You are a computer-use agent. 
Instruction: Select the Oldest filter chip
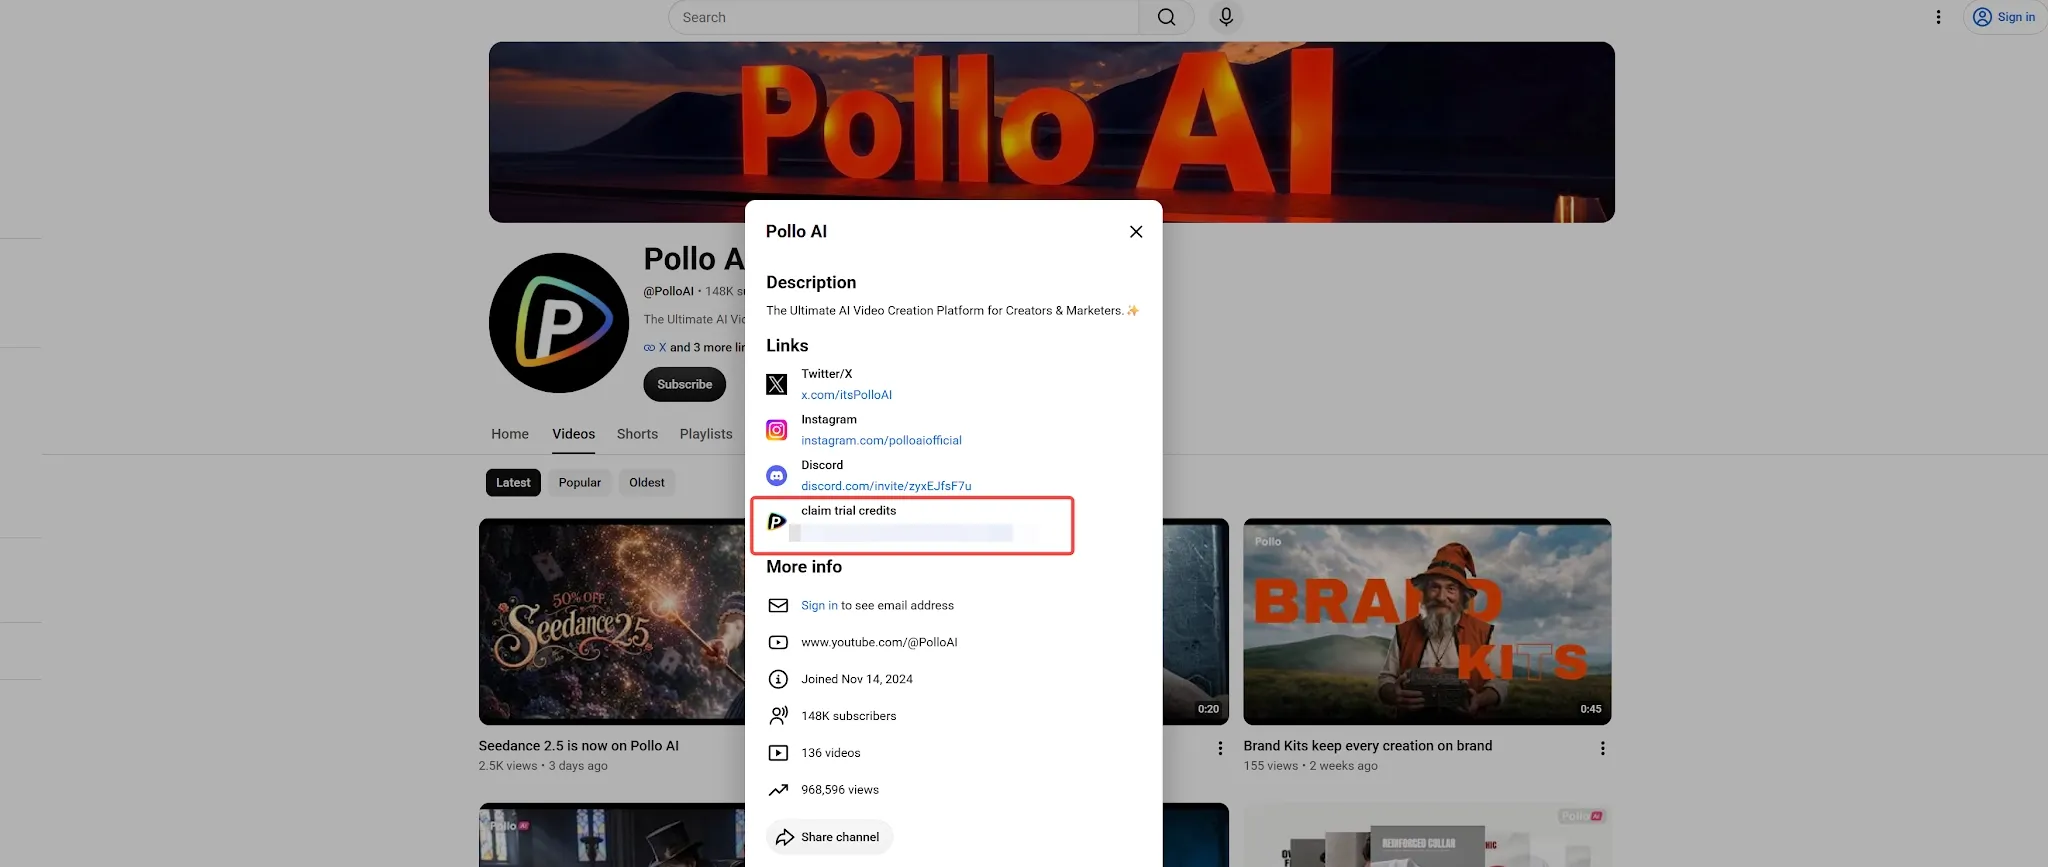click(x=647, y=482)
